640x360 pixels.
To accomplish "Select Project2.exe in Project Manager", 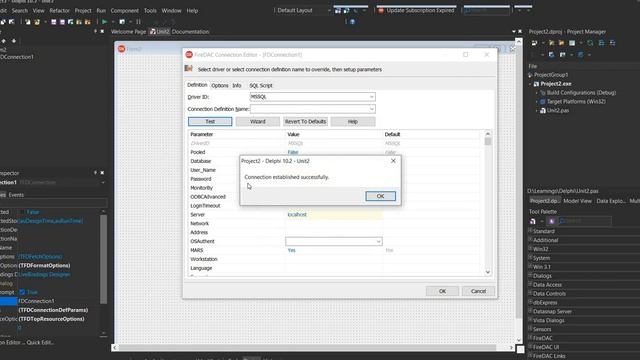I will pos(556,84).
